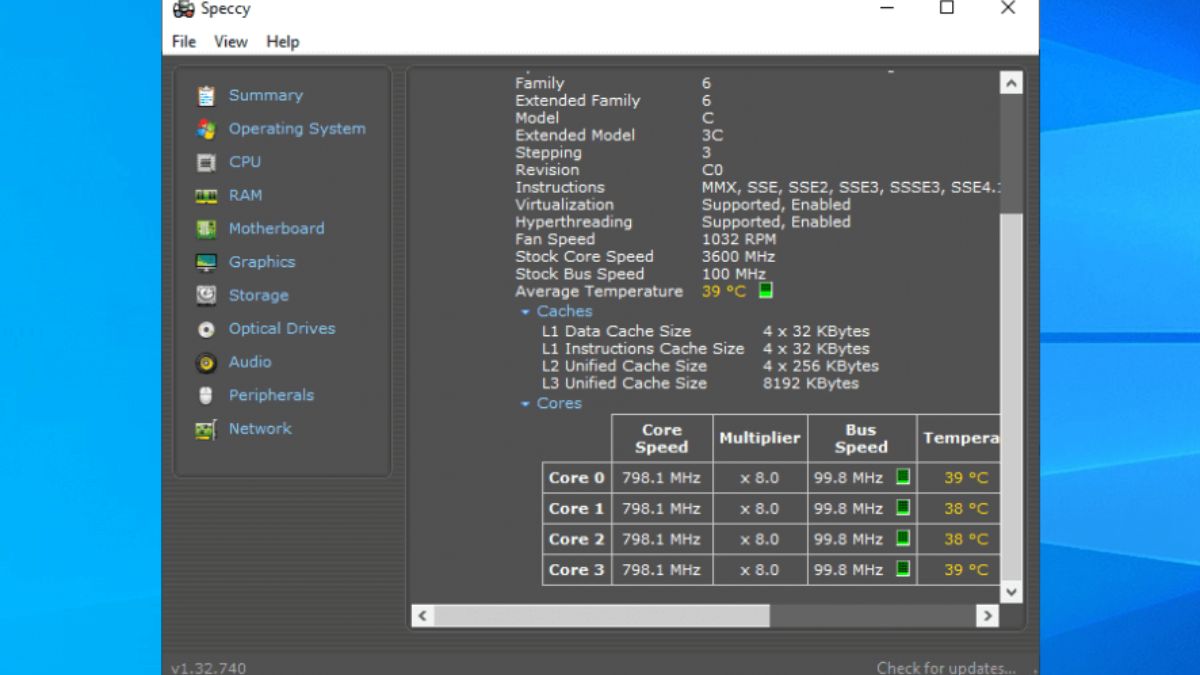Click Core 3 temperature 39 °C cell
1200x675 pixels.
pos(966,569)
